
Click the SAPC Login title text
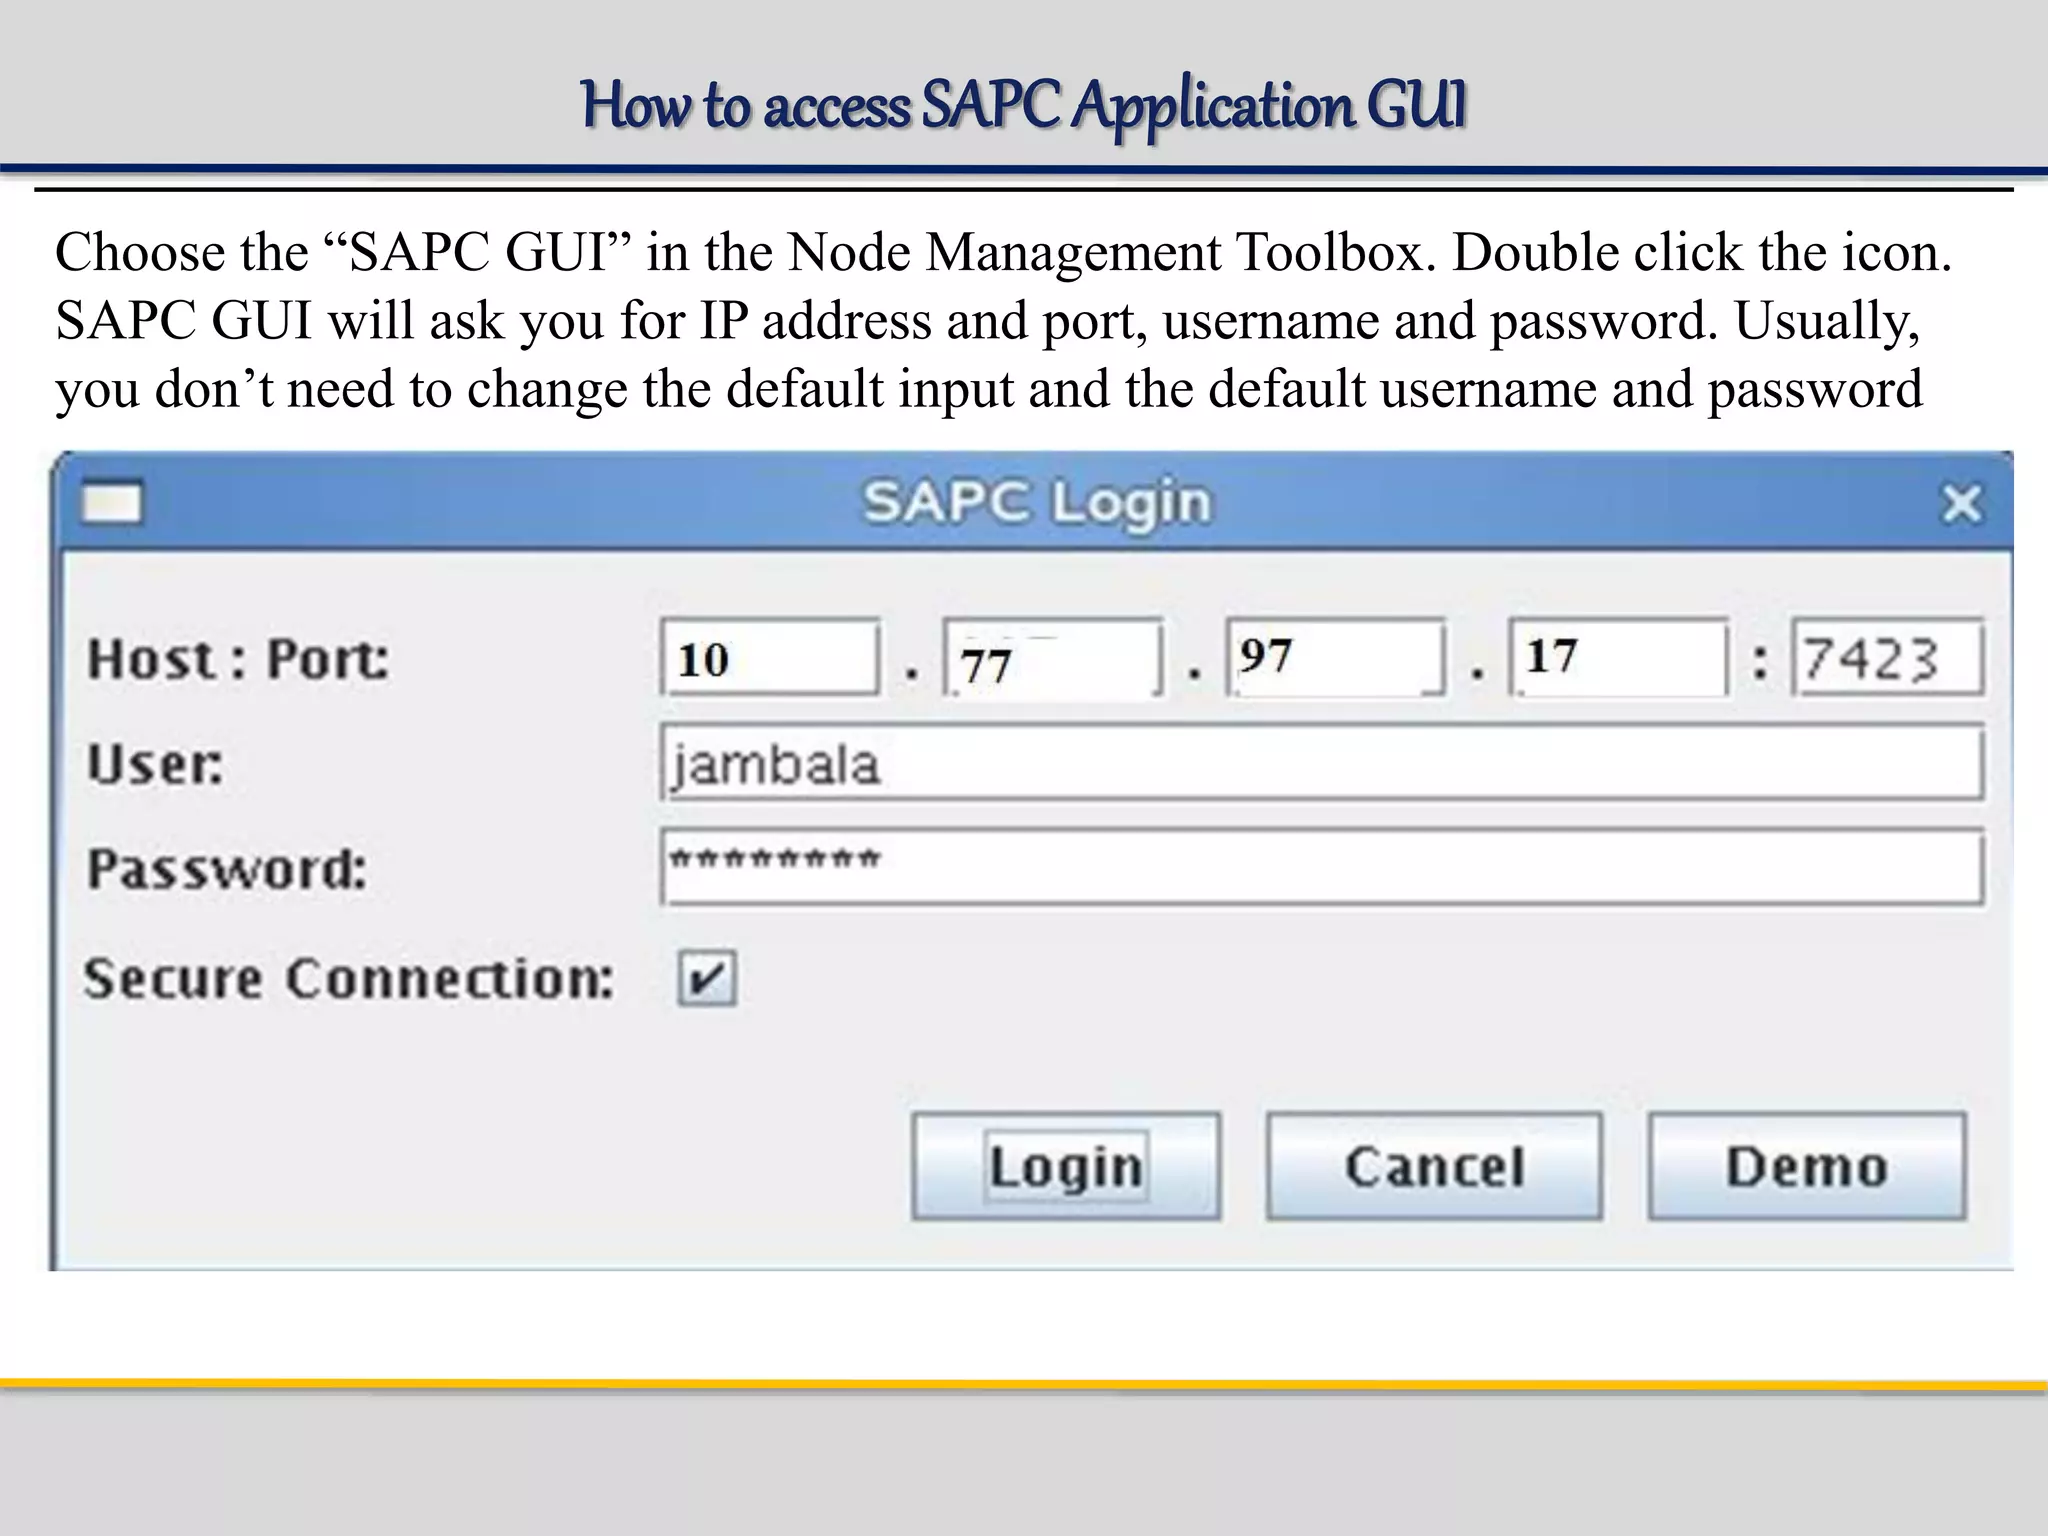click(x=1037, y=503)
